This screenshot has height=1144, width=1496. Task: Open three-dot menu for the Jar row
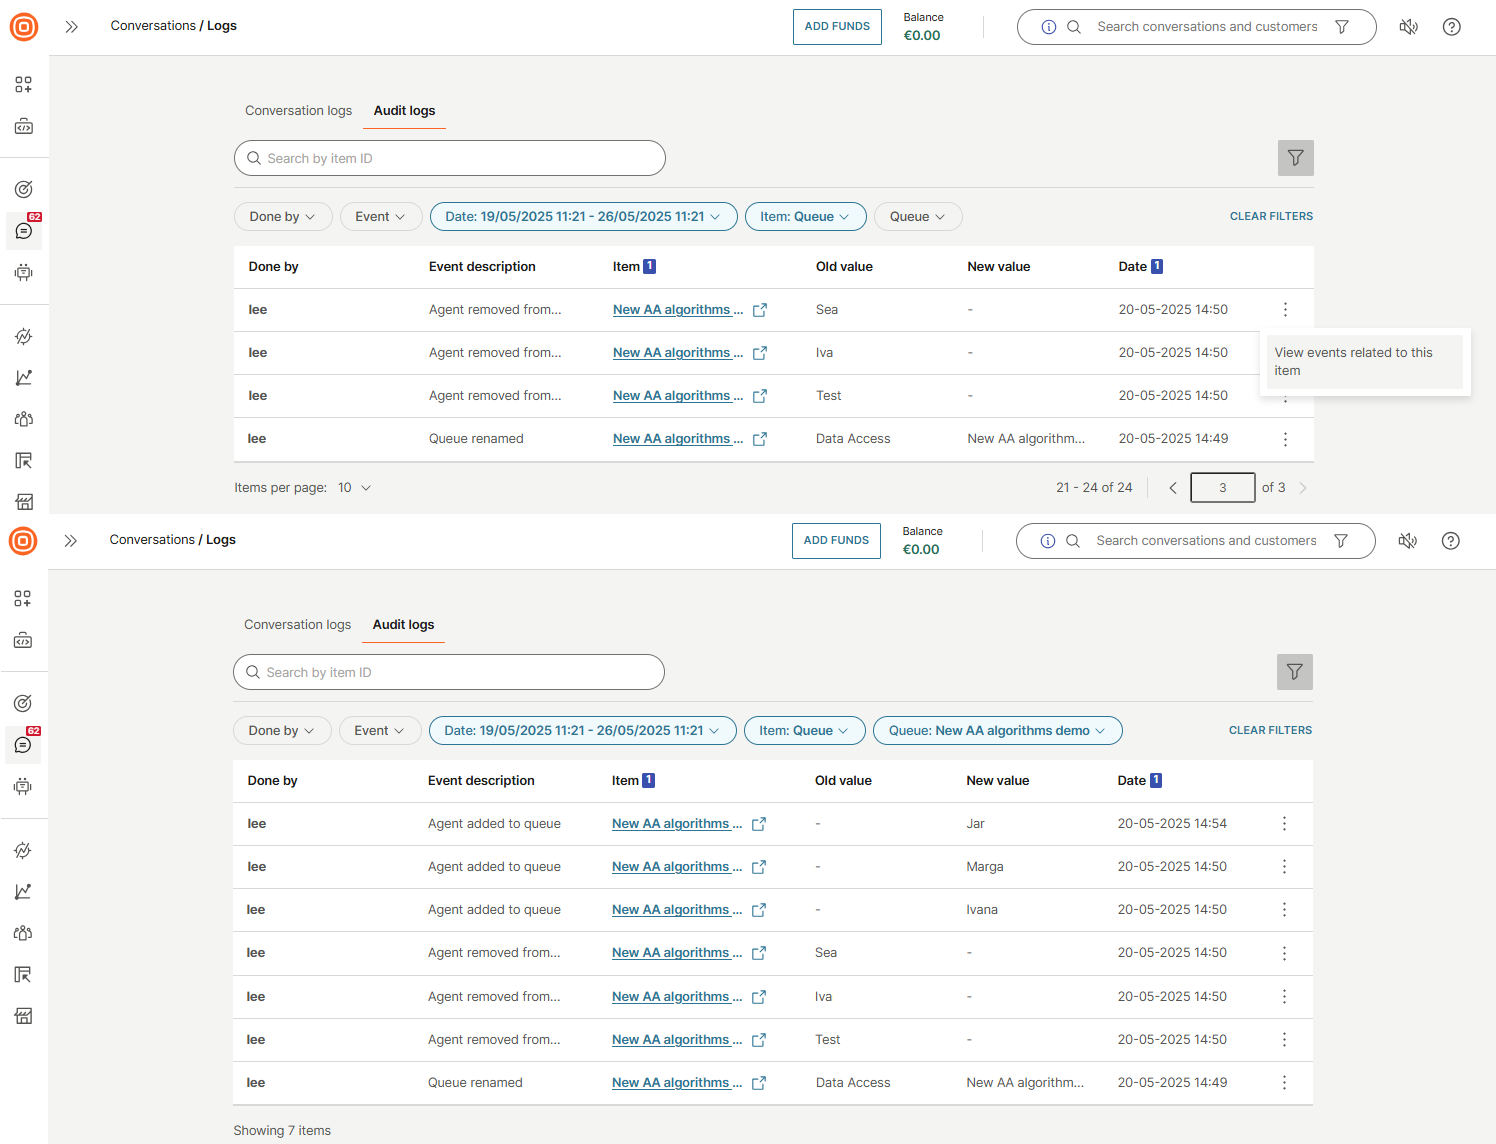[x=1284, y=824]
